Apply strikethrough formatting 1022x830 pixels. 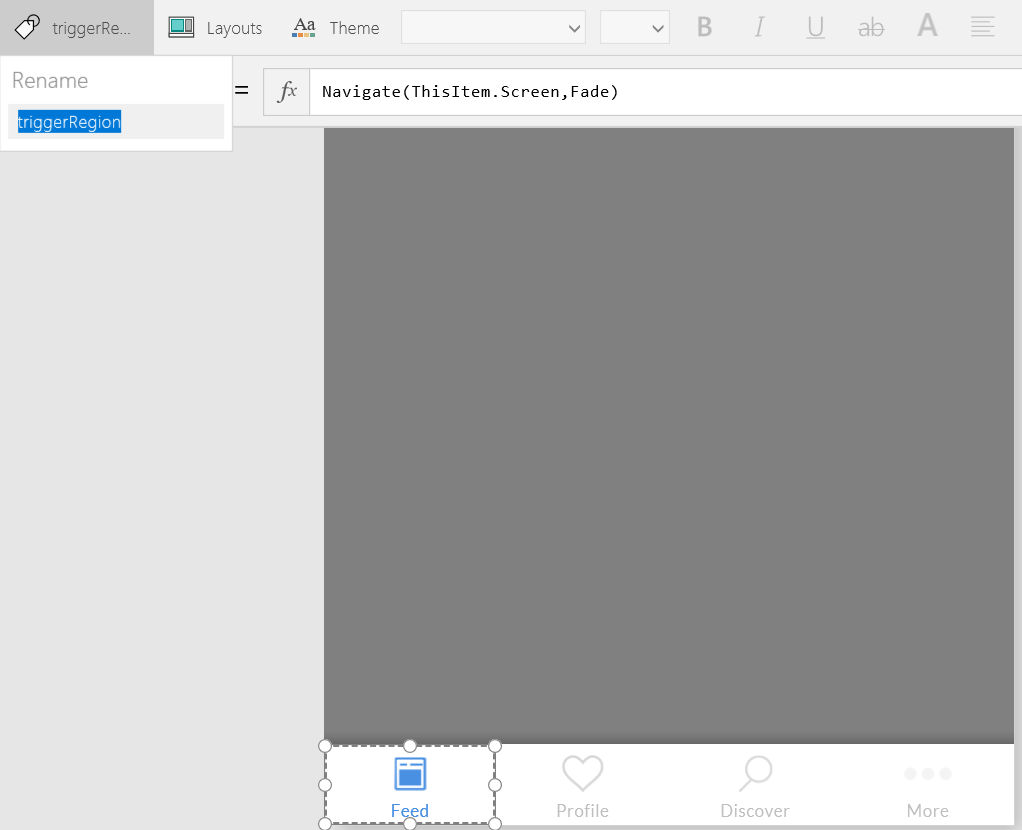[871, 28]
